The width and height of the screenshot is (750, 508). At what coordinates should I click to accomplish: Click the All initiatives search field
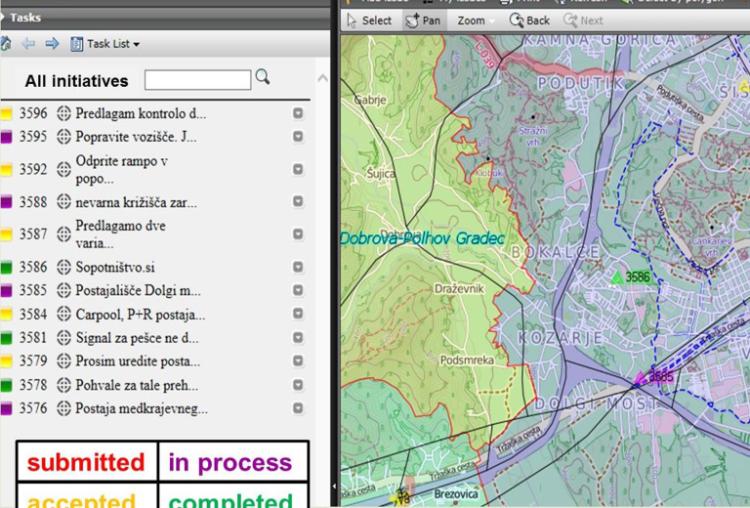197,80
